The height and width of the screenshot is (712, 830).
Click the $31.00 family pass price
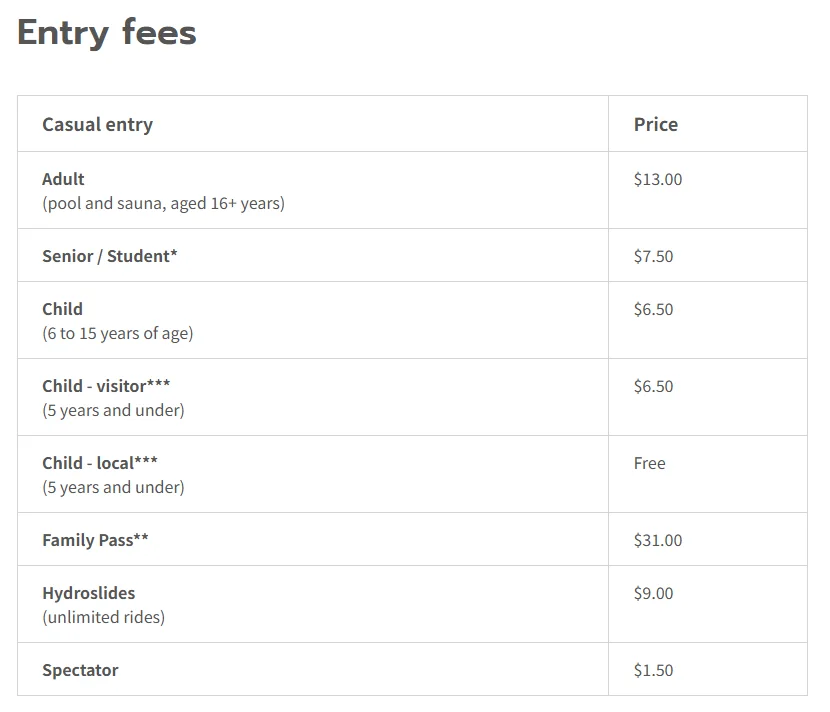coord(658,540)
